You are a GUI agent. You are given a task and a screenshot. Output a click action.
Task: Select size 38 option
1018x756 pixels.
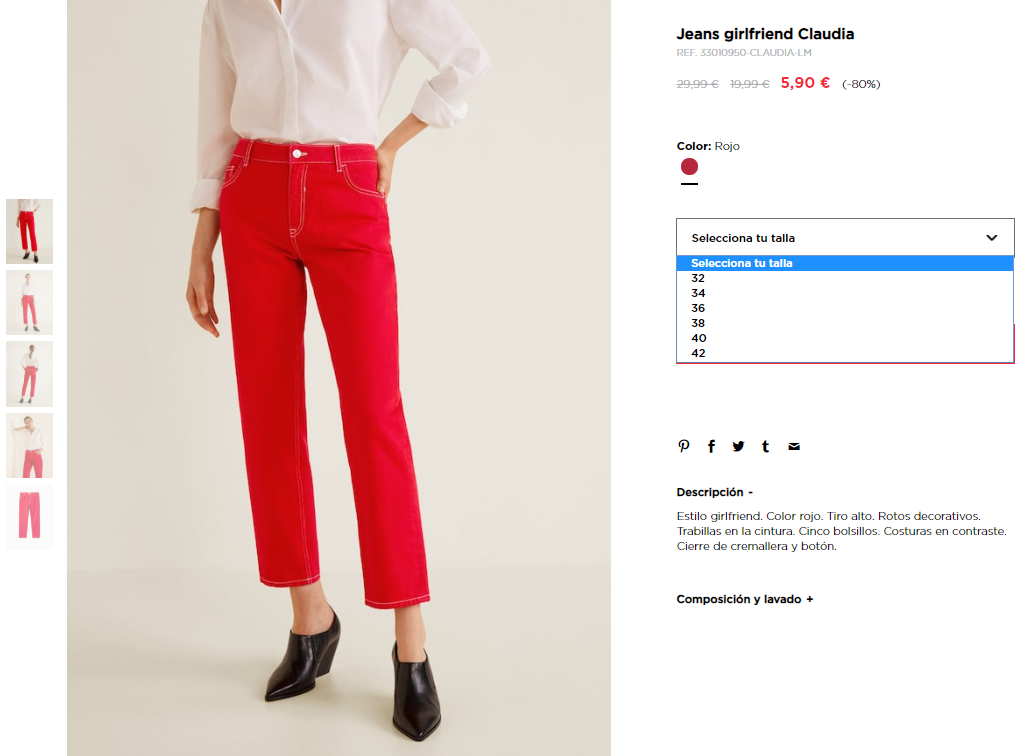[845, 323]
